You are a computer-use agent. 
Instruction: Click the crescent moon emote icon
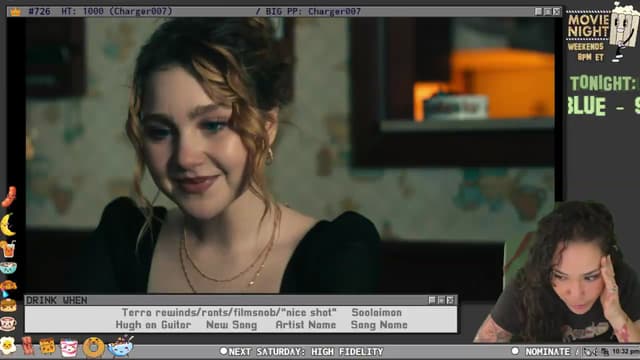pyautogui.click(x=8, y=225)
